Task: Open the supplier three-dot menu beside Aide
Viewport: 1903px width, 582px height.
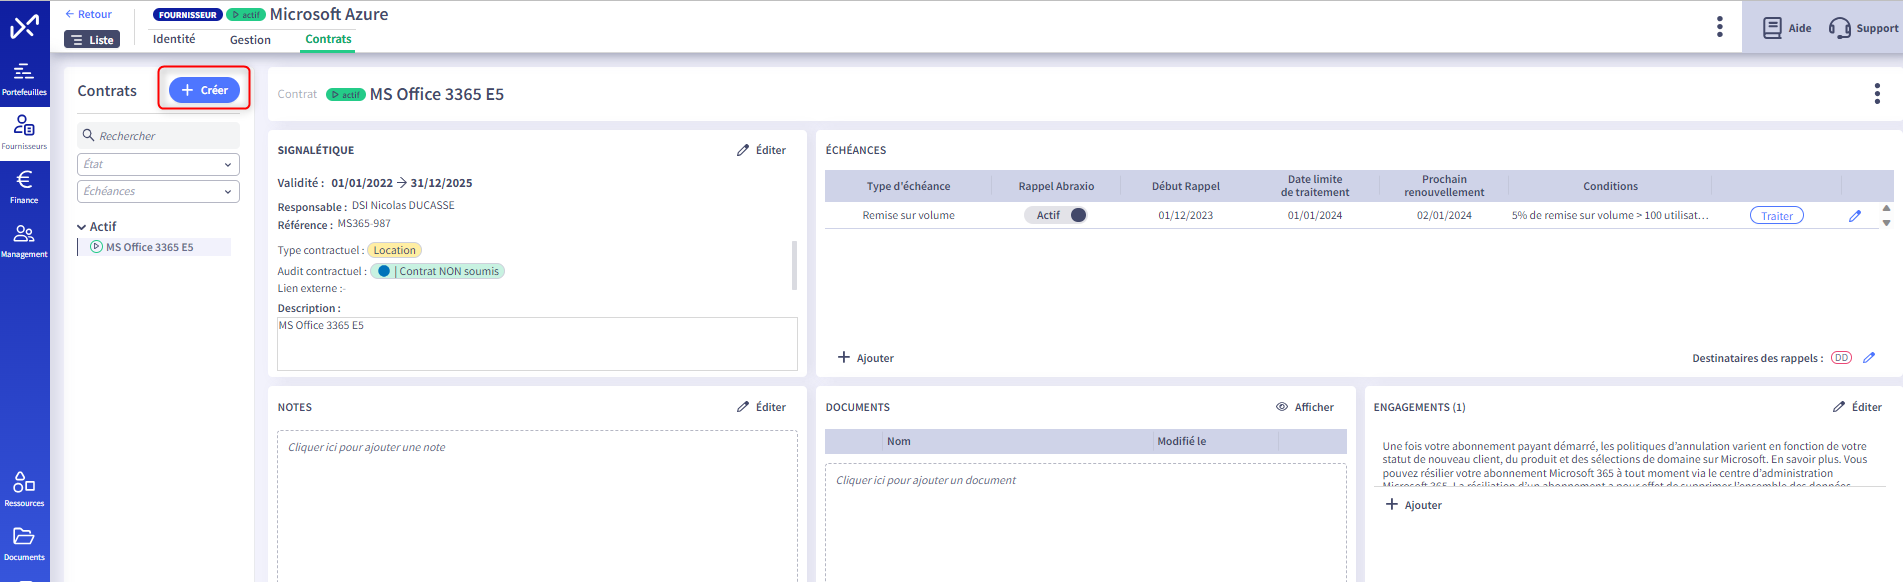Action: tap(1720, 27)
